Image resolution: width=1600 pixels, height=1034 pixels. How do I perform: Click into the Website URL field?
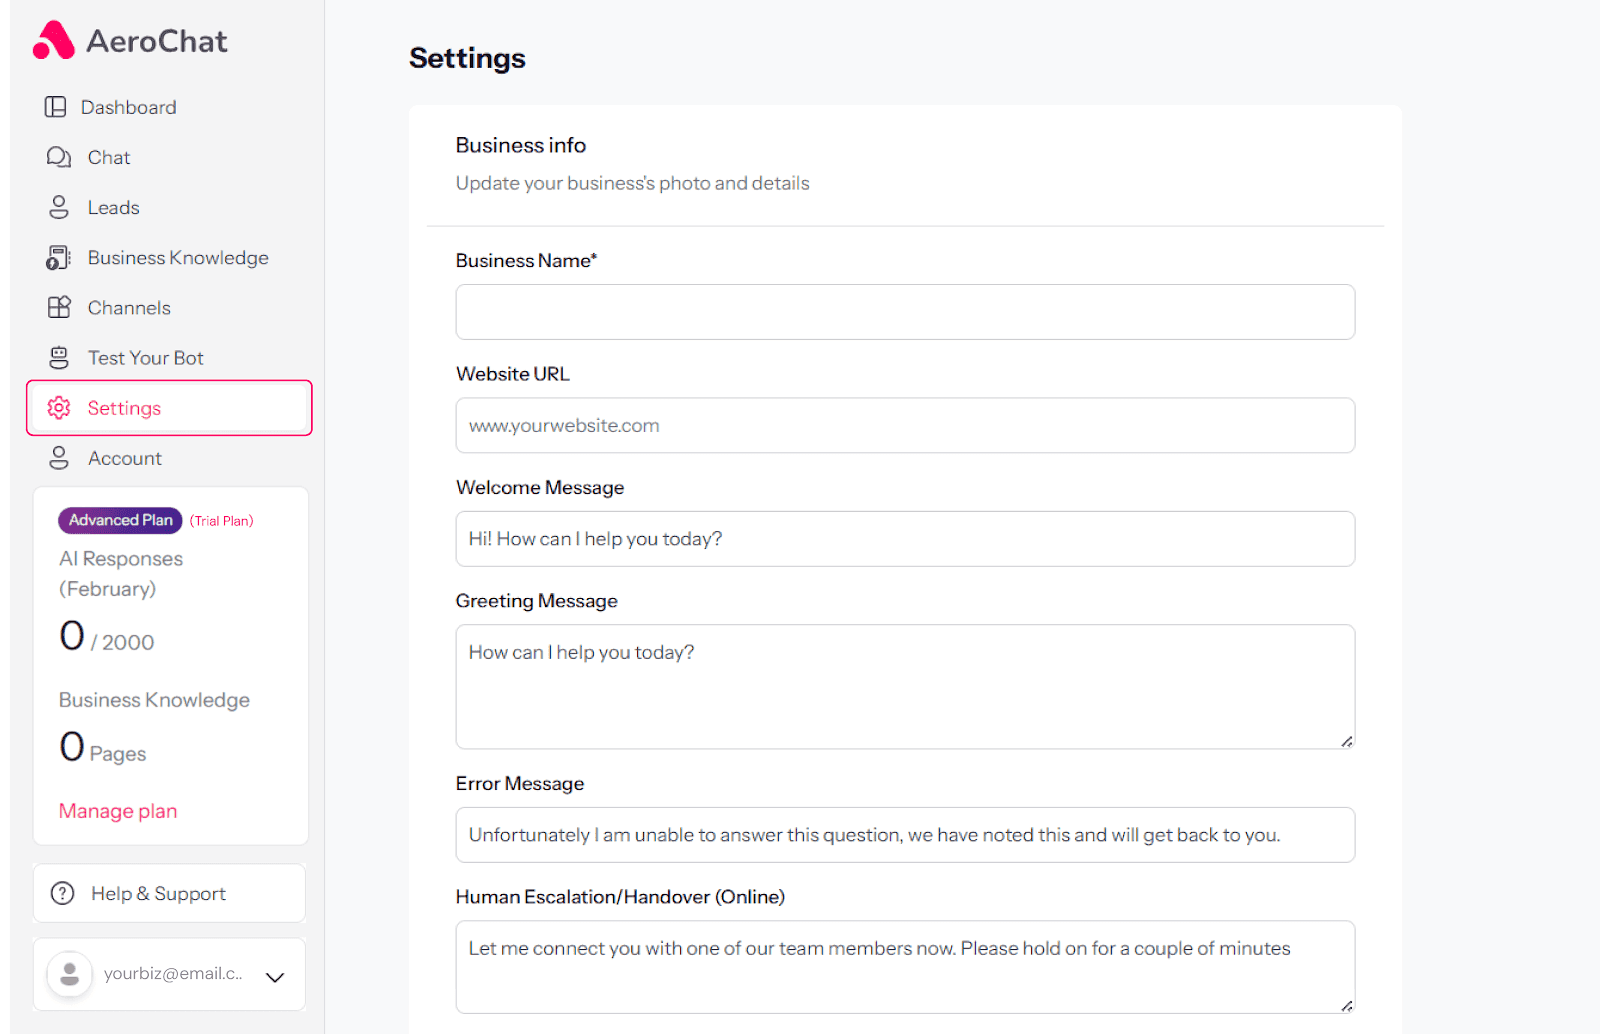point(905,426)
